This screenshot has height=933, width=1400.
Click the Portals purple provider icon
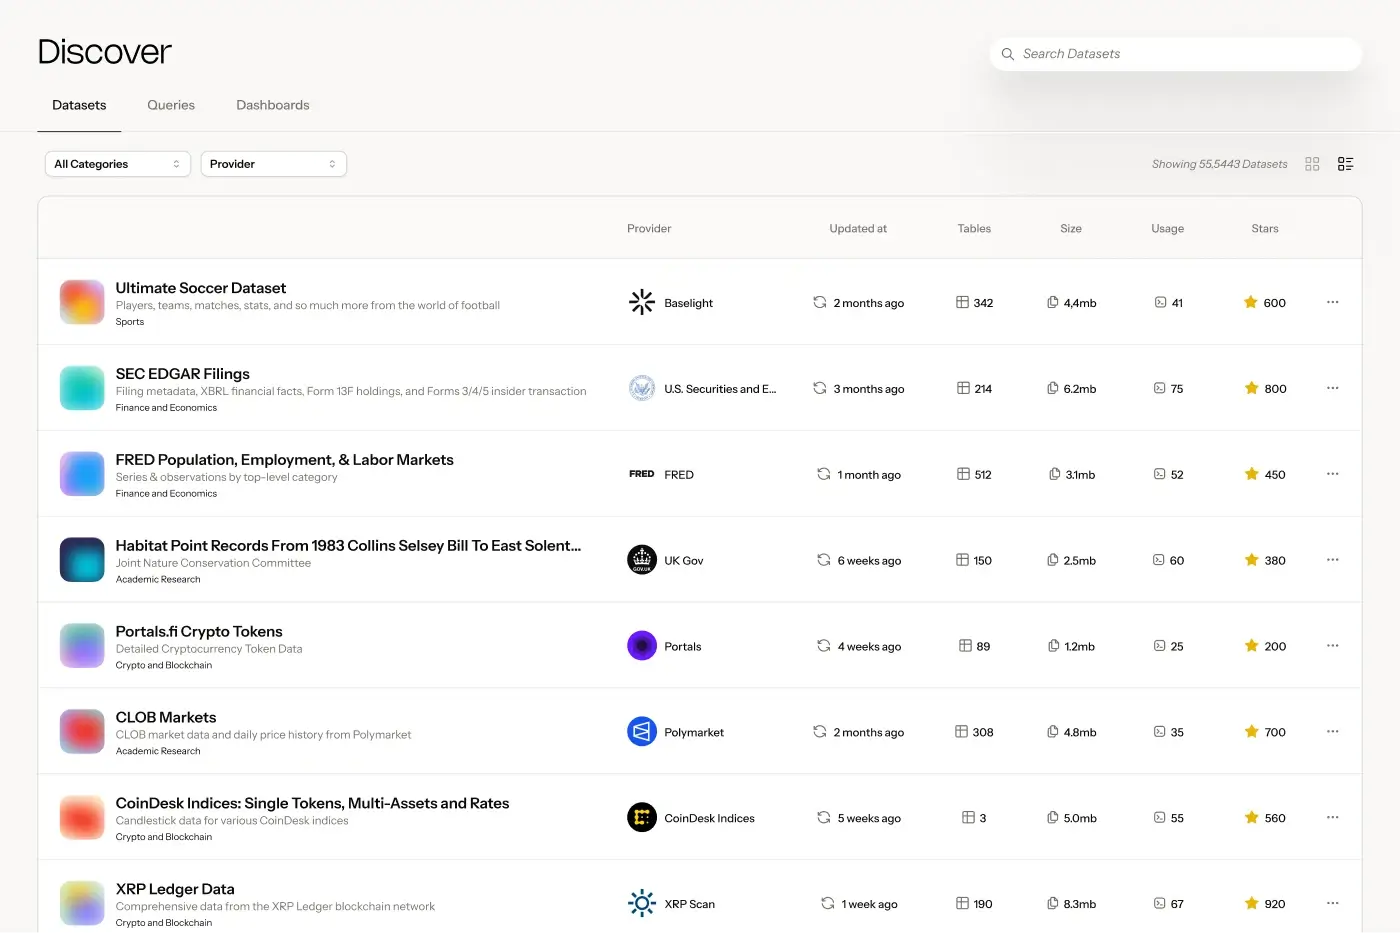(x=641, y=646)
